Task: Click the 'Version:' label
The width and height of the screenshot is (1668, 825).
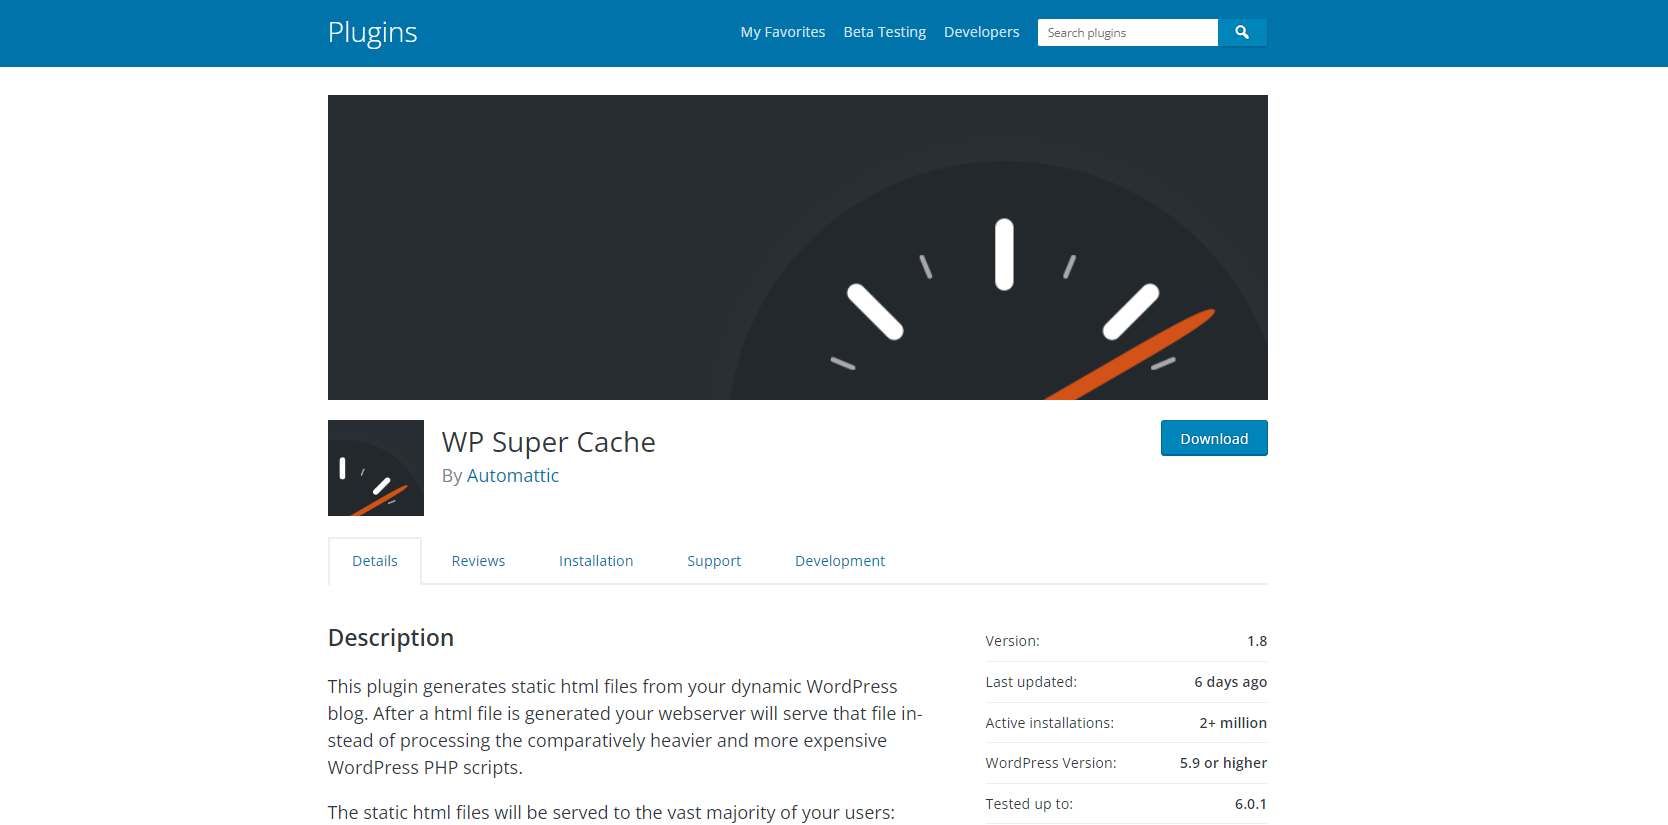Action: pos(1012,641)
